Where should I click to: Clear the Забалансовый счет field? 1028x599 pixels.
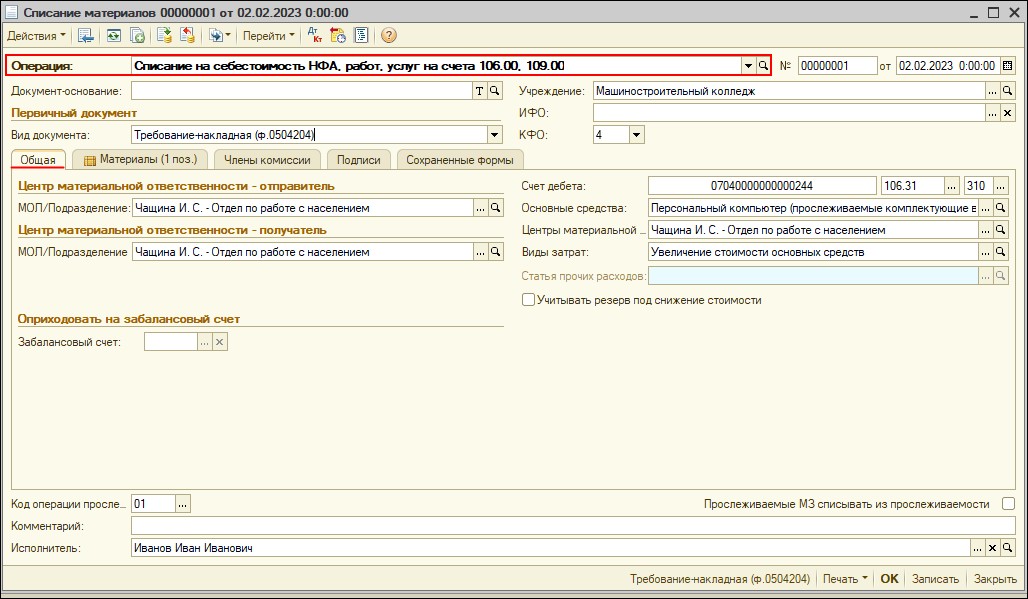click(220, 342)
